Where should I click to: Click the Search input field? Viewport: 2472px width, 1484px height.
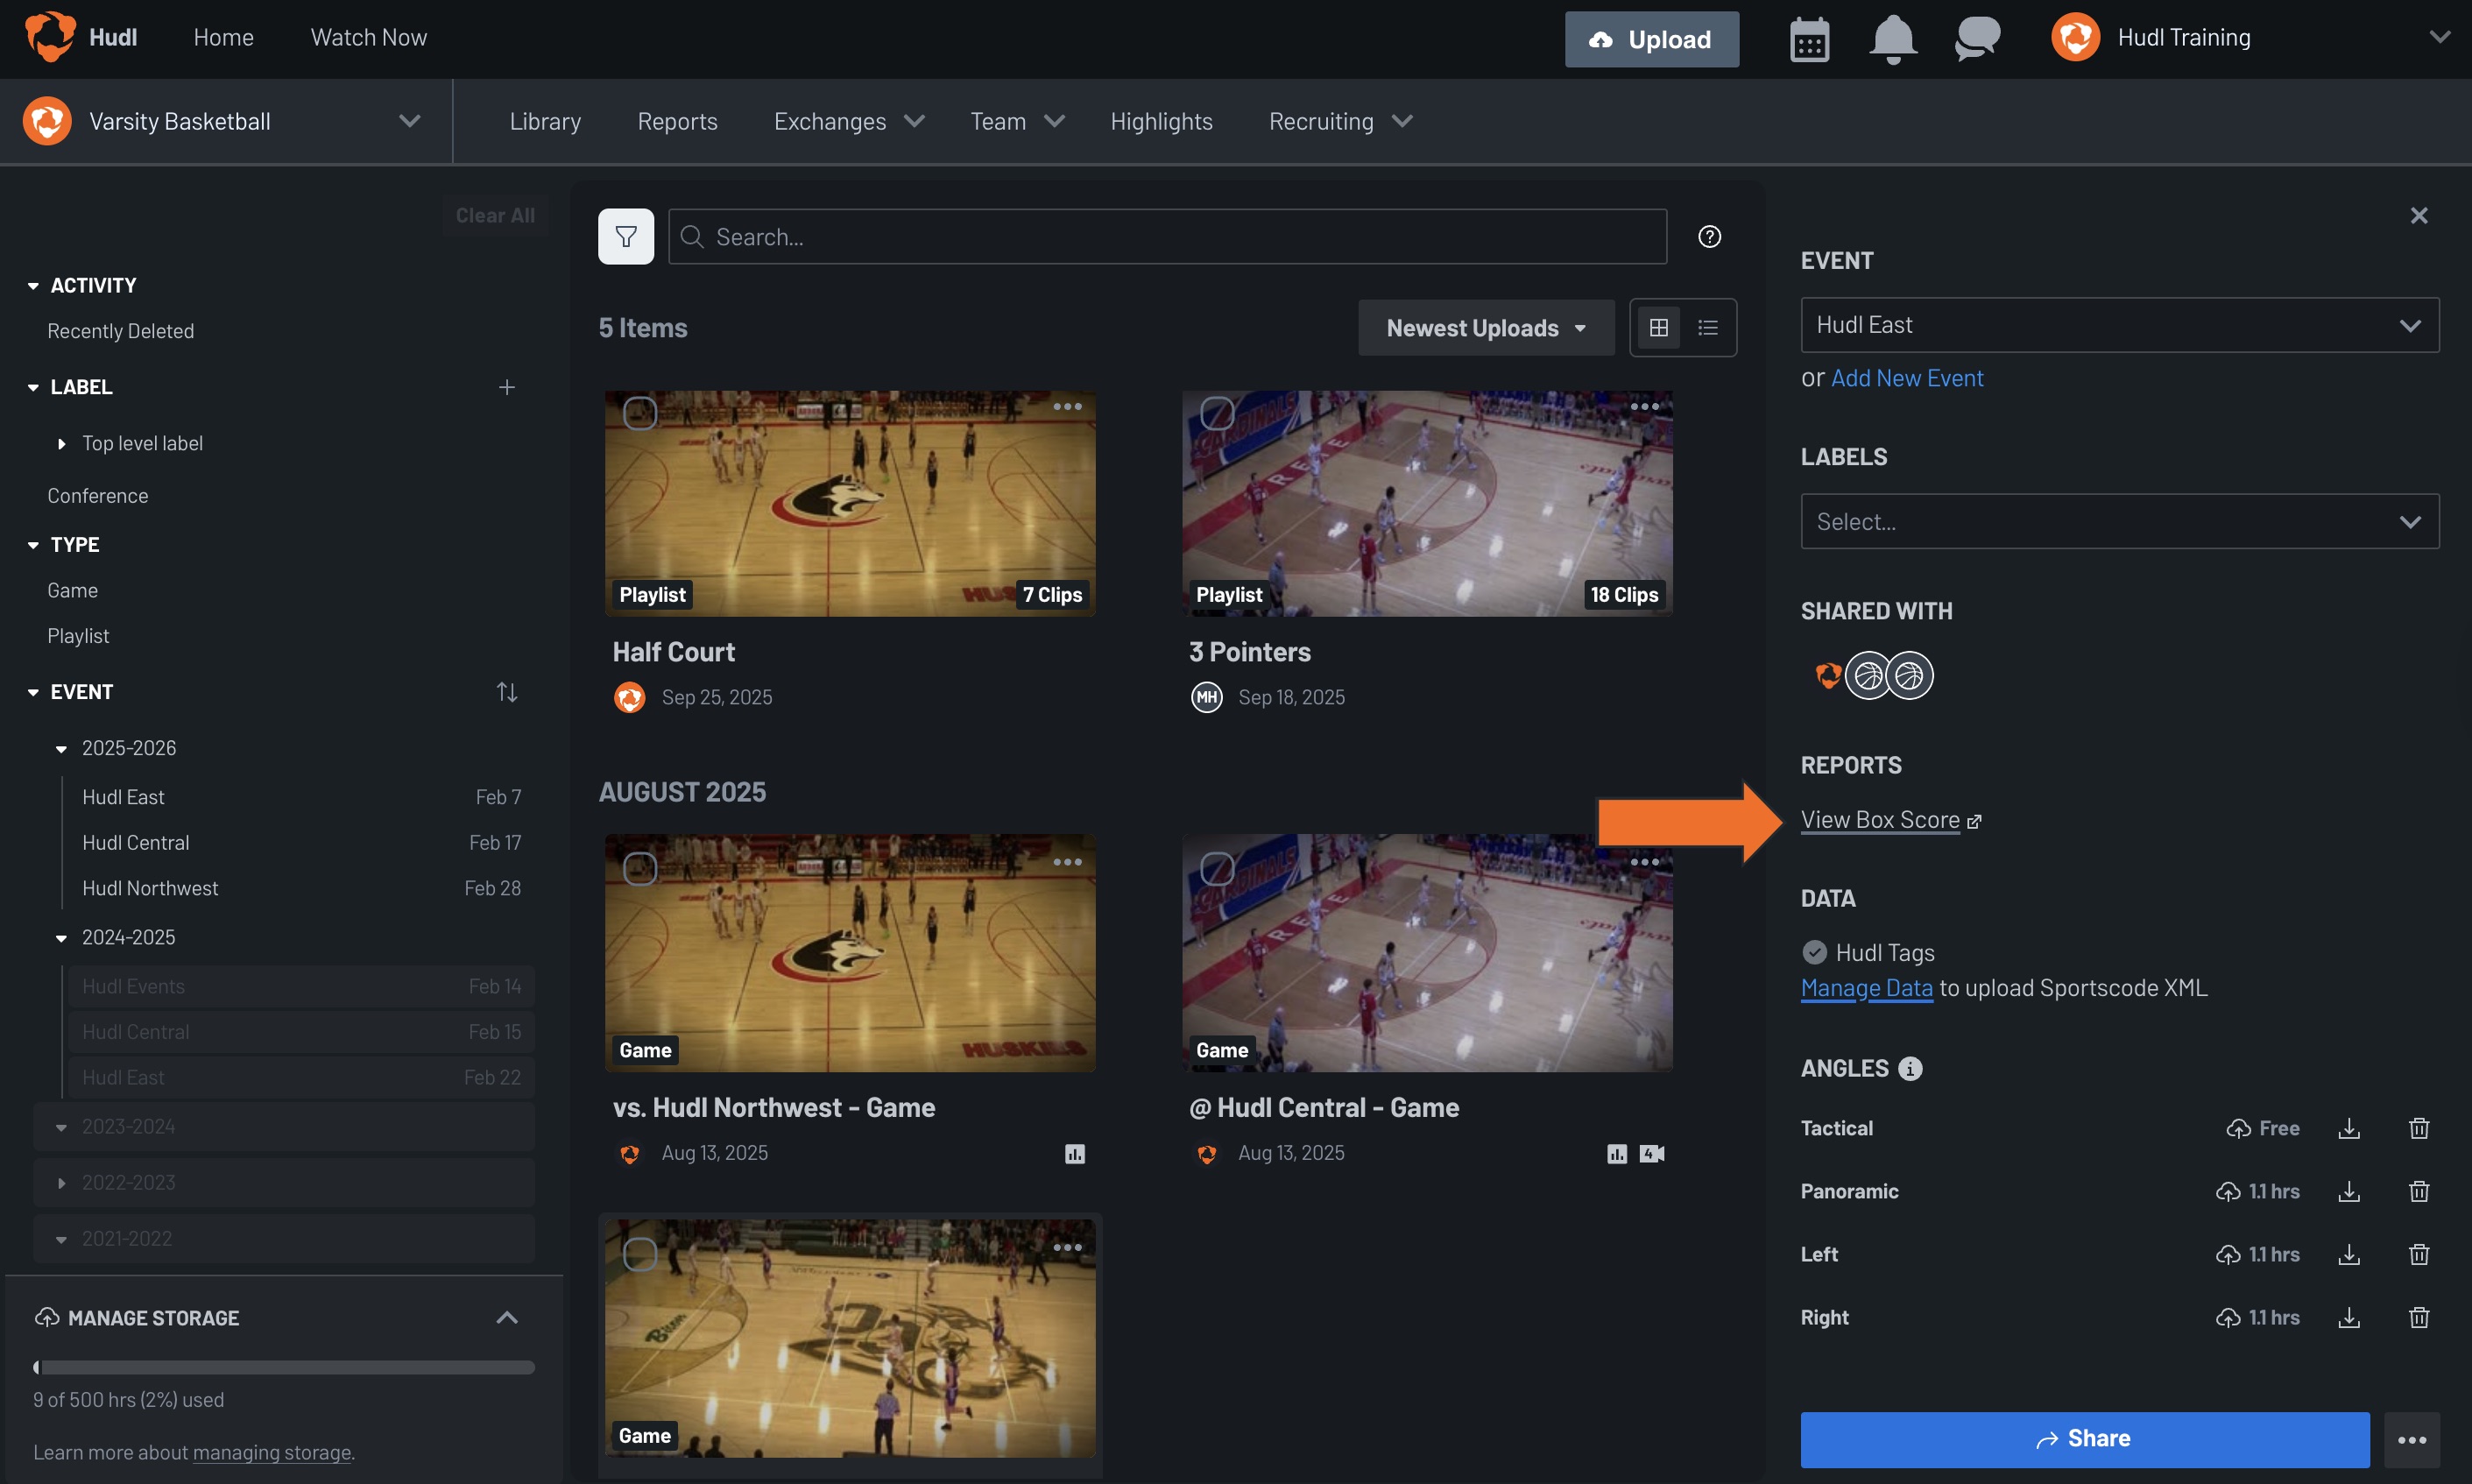pos(1167,237)
